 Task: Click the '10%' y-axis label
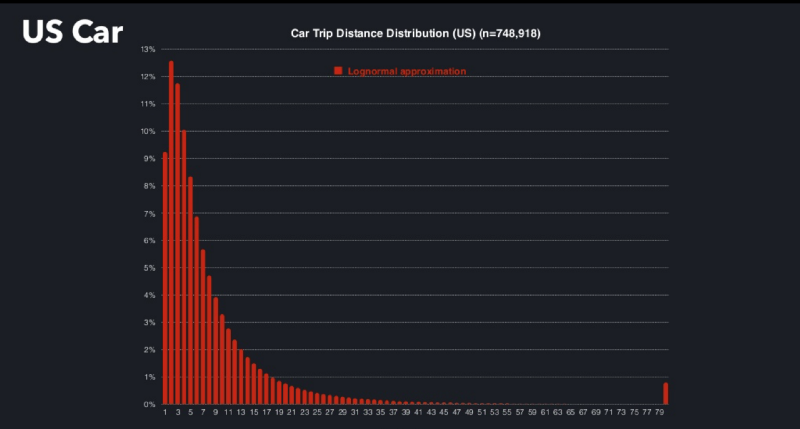148,131
